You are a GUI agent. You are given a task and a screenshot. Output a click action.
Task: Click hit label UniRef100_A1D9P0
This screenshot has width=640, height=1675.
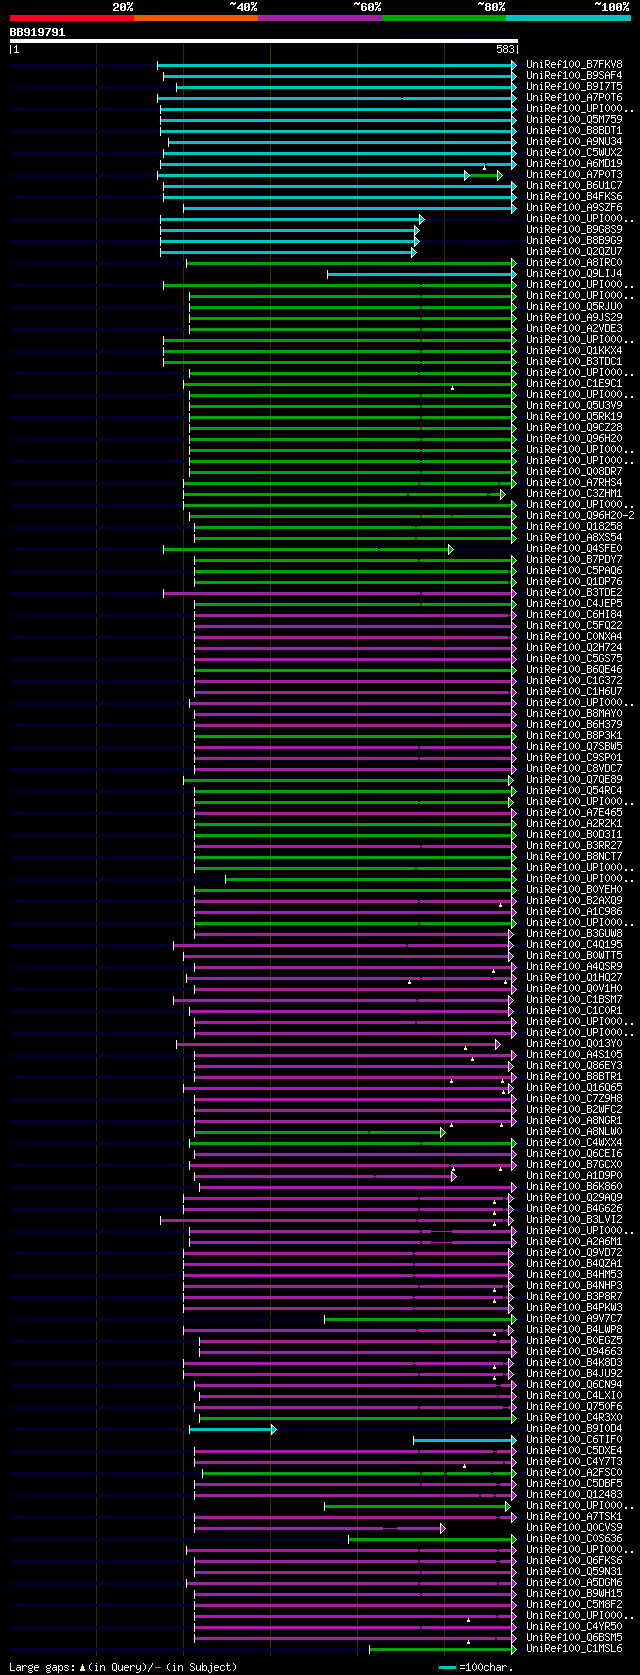(574, 1175)
